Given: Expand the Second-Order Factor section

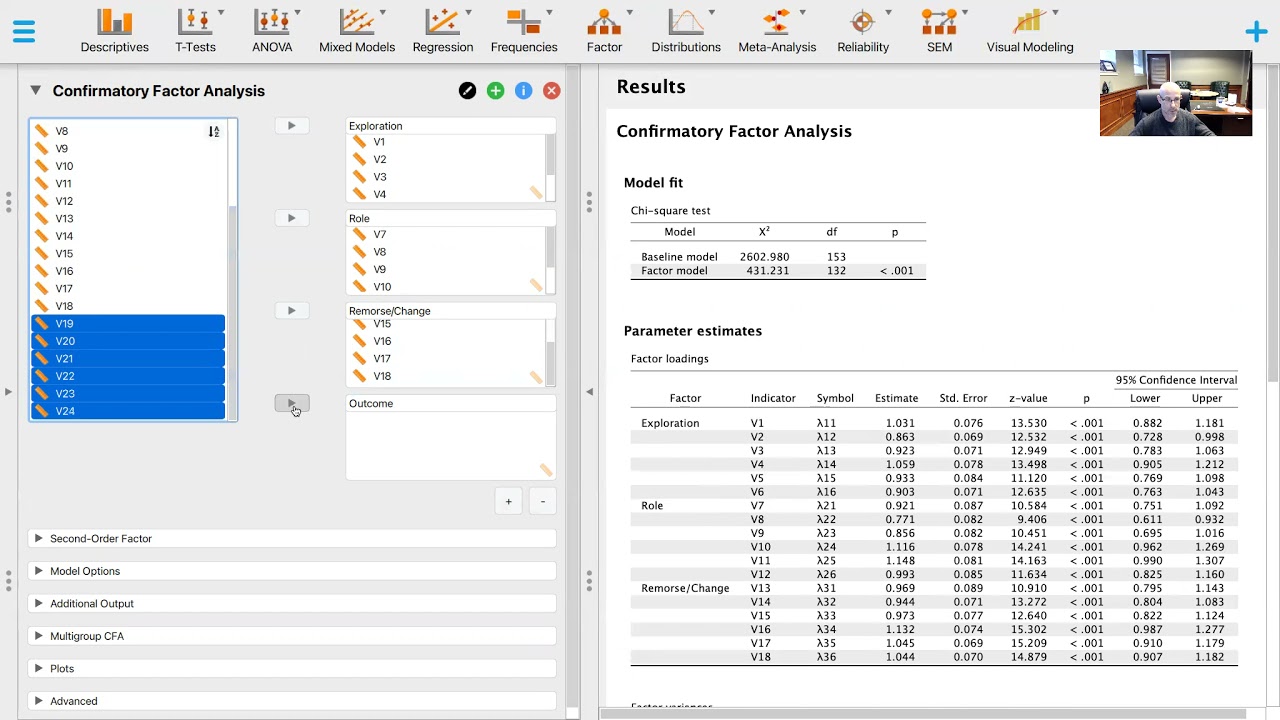Looking at the screenshot, I should tap(292, 539).
